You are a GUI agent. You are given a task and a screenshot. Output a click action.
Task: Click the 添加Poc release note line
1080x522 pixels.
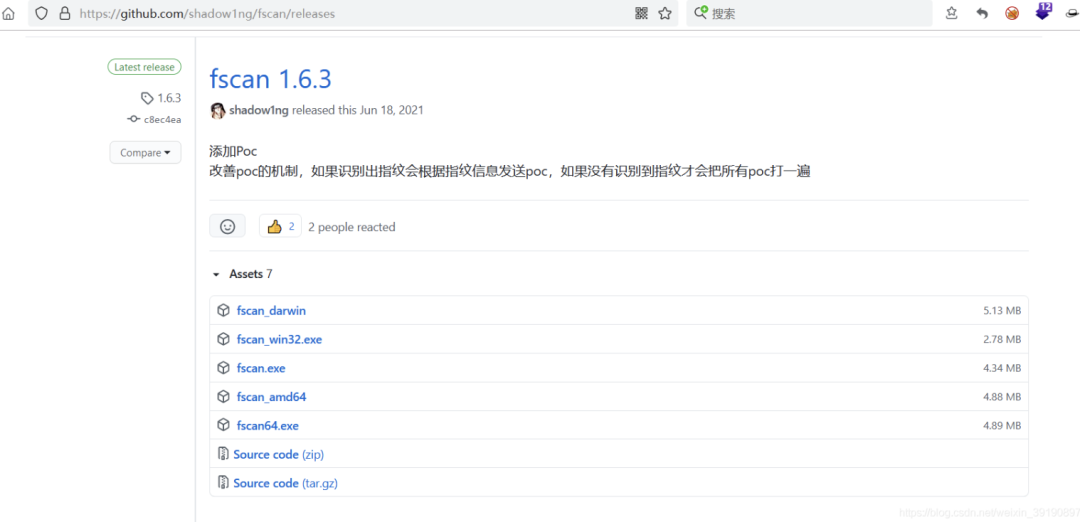233,152
